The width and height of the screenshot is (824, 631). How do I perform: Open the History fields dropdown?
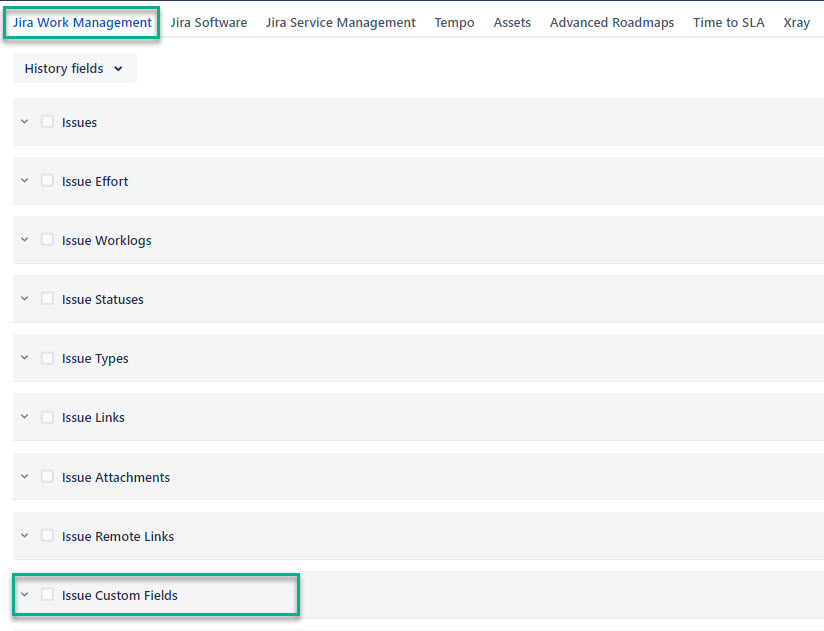74,69
